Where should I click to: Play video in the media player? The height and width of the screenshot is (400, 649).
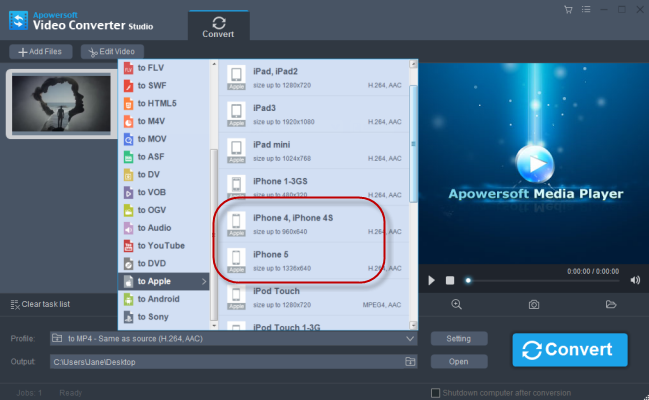(431, 281)
